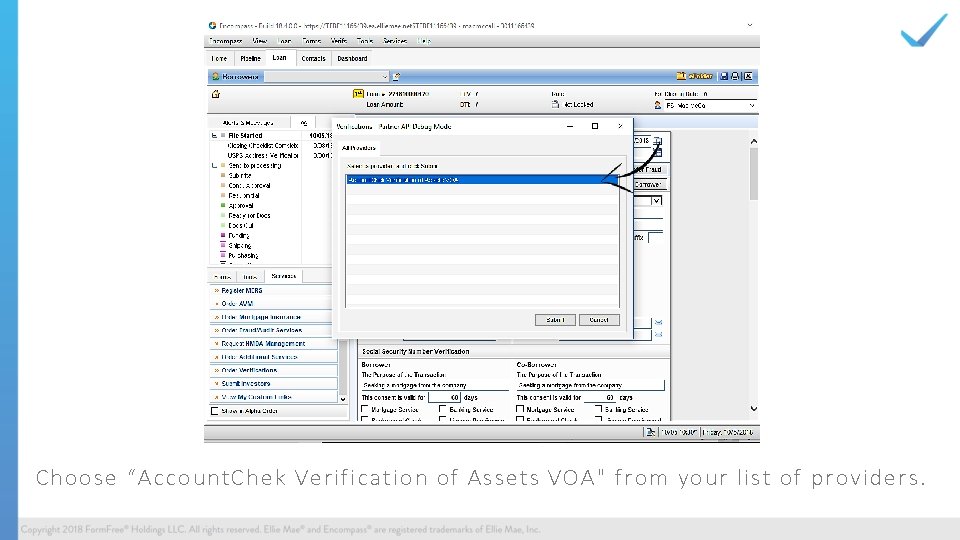Click the save loan disk icon
This screenshot has height=540, width=960.
click(724, 76)
